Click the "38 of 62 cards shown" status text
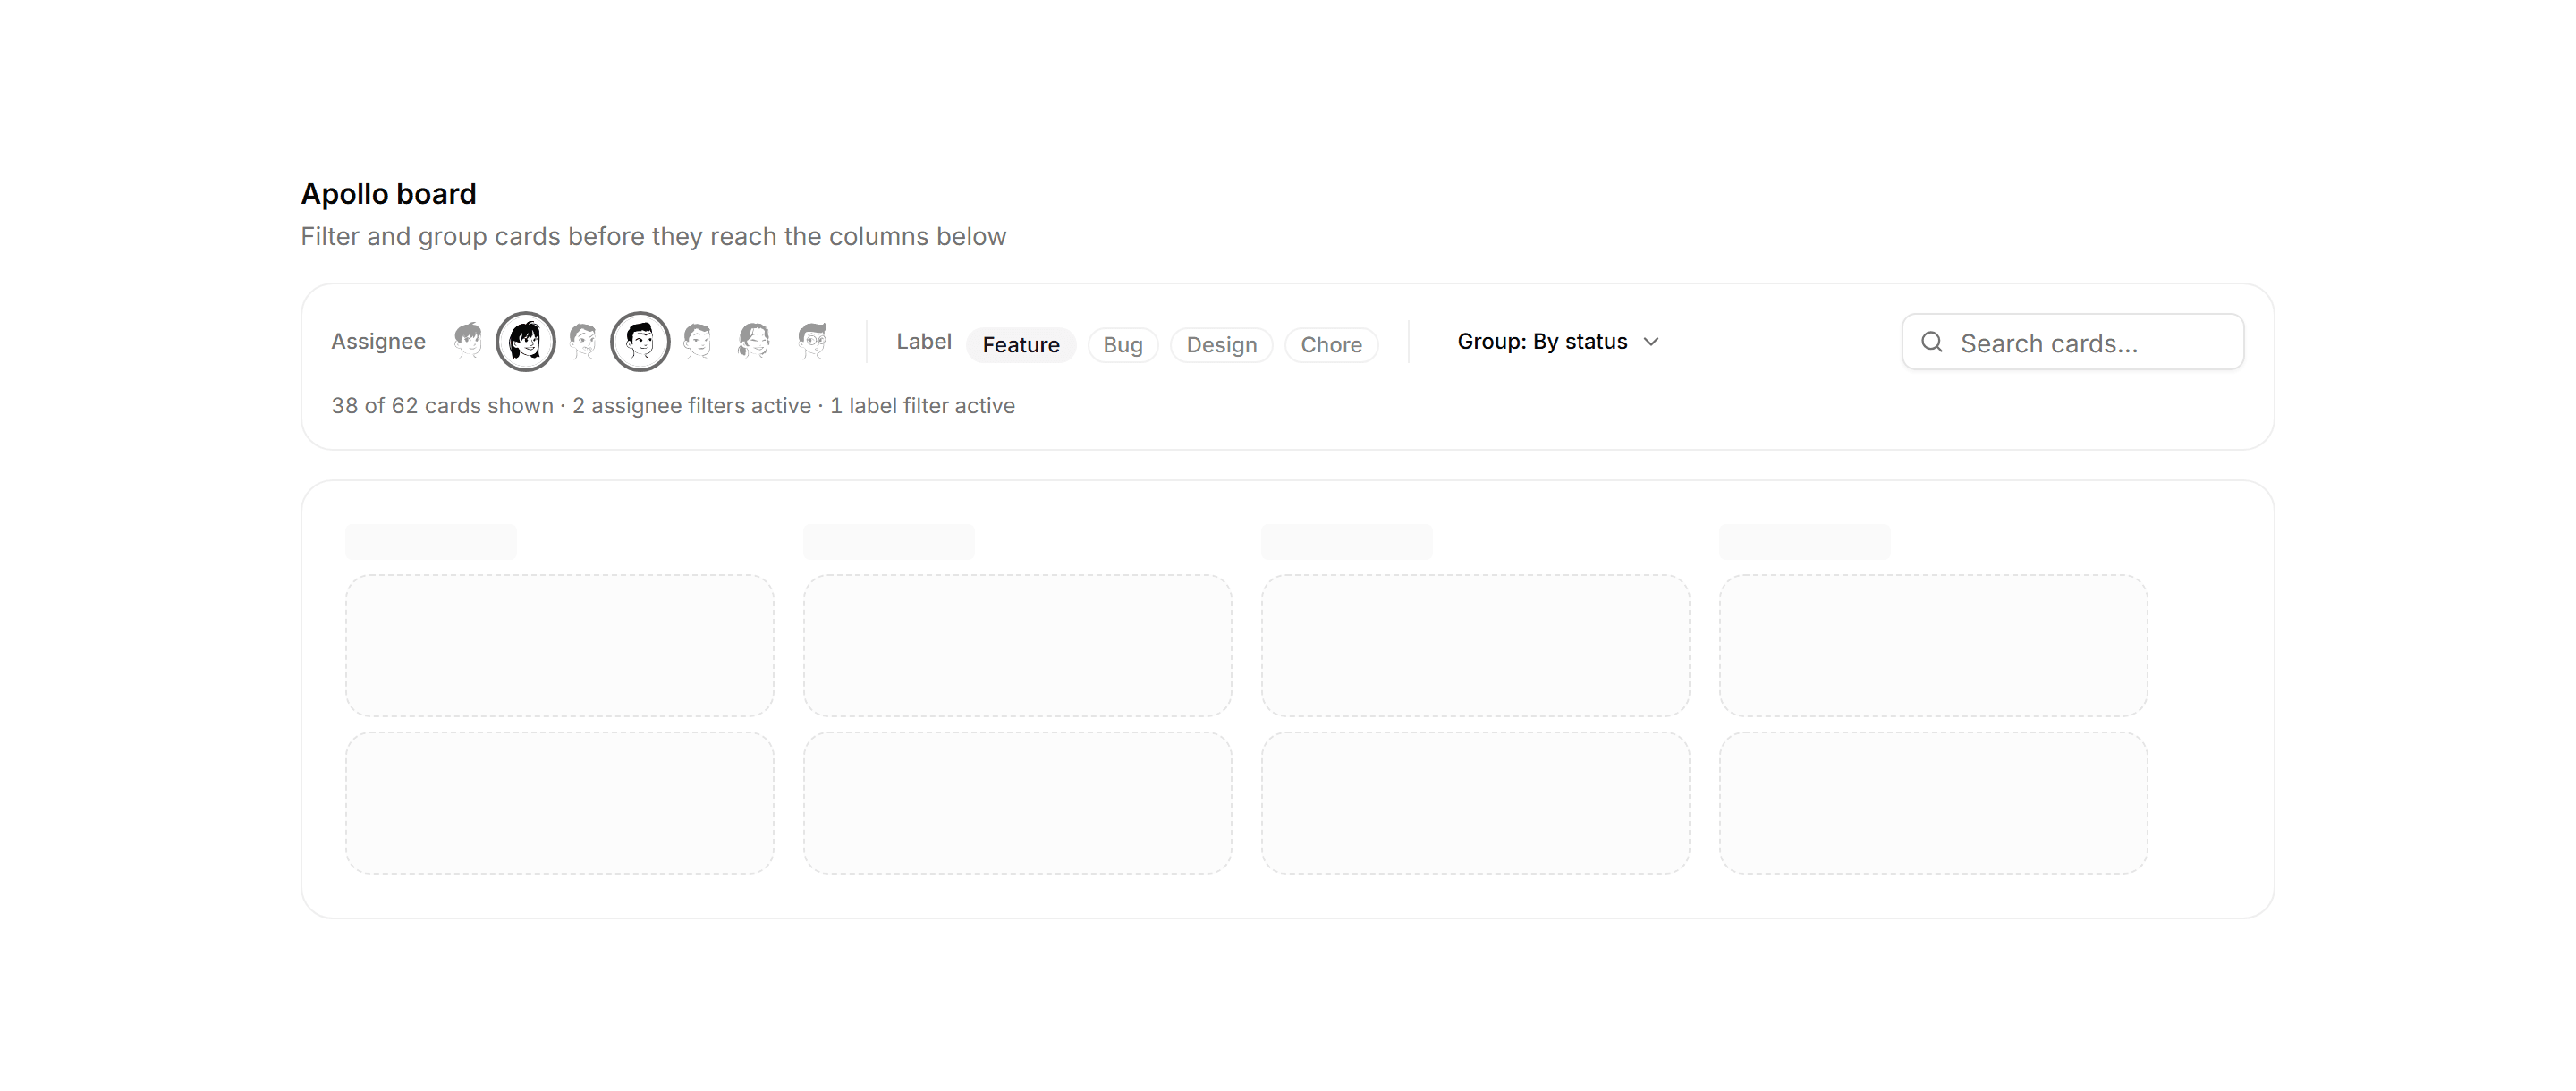Image resolution: width=2576 pixels, height=1091 pixels. pyautogui.click(x=442, y=406)
